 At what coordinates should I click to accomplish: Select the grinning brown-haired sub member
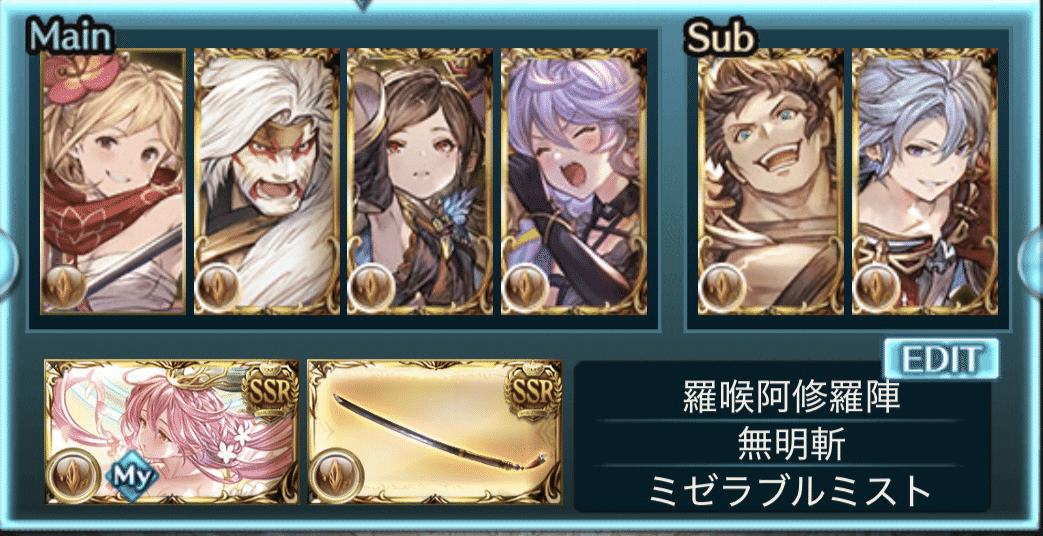(x=770, y=181)
